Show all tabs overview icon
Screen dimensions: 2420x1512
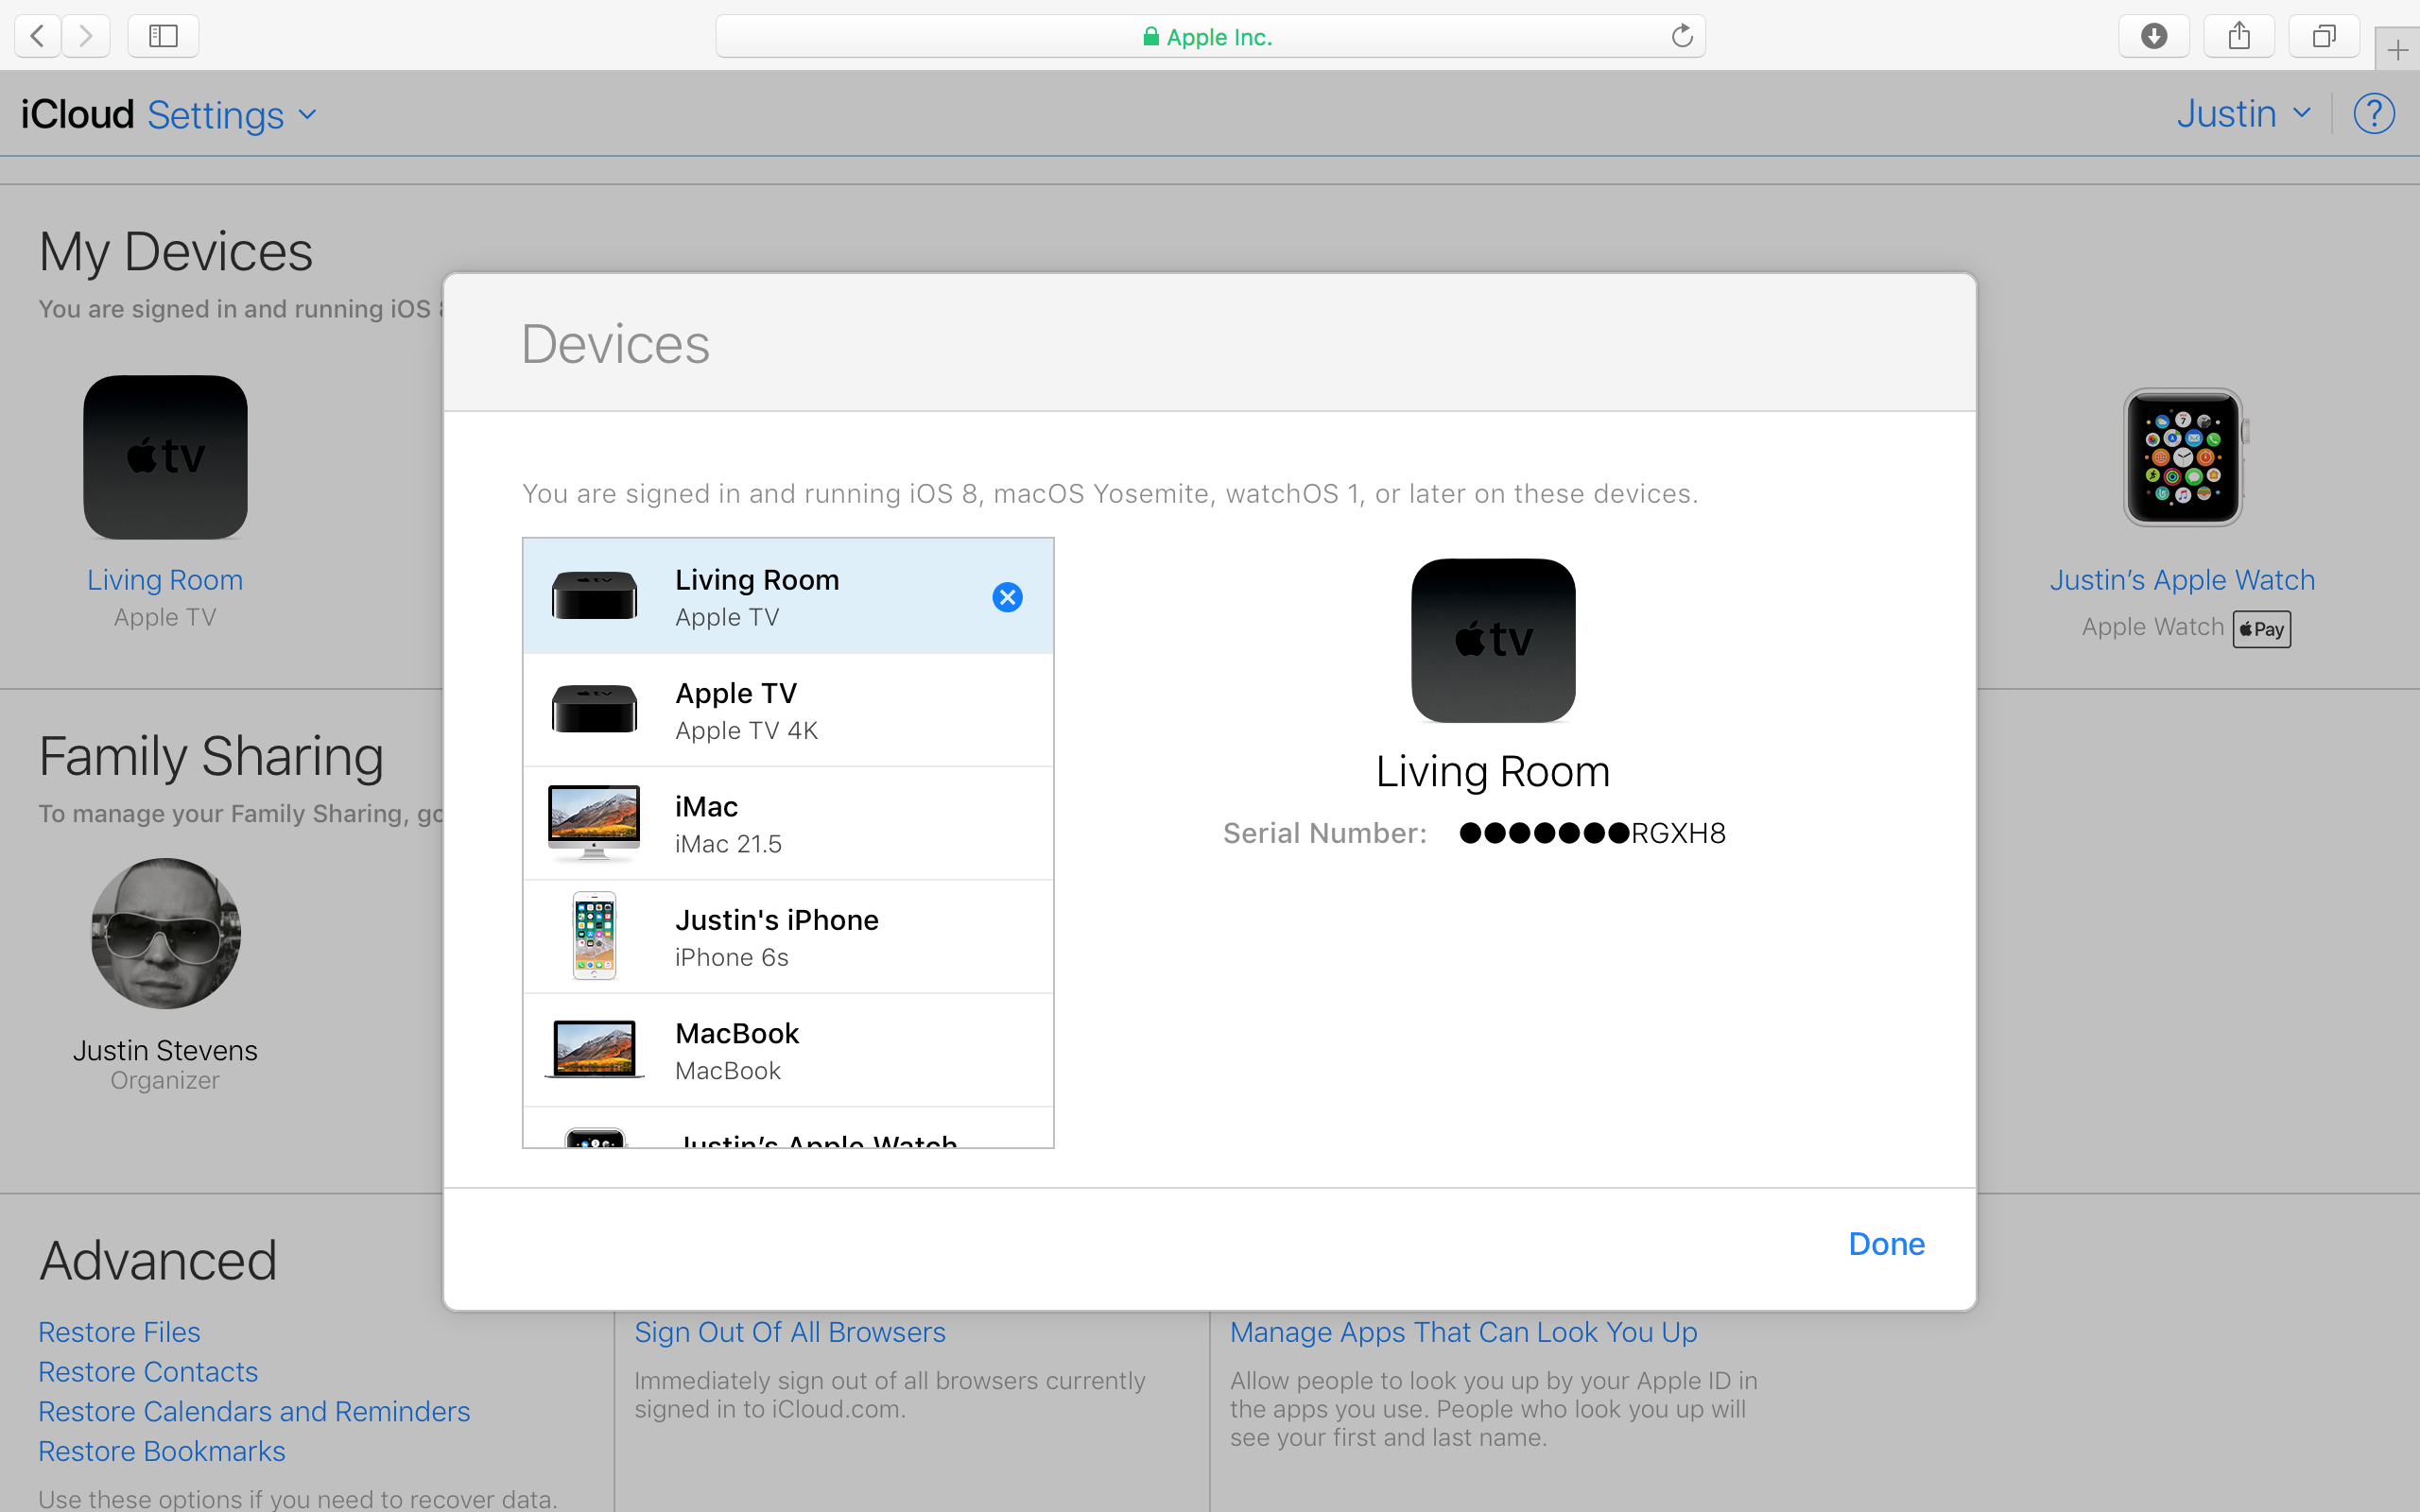2325,36
